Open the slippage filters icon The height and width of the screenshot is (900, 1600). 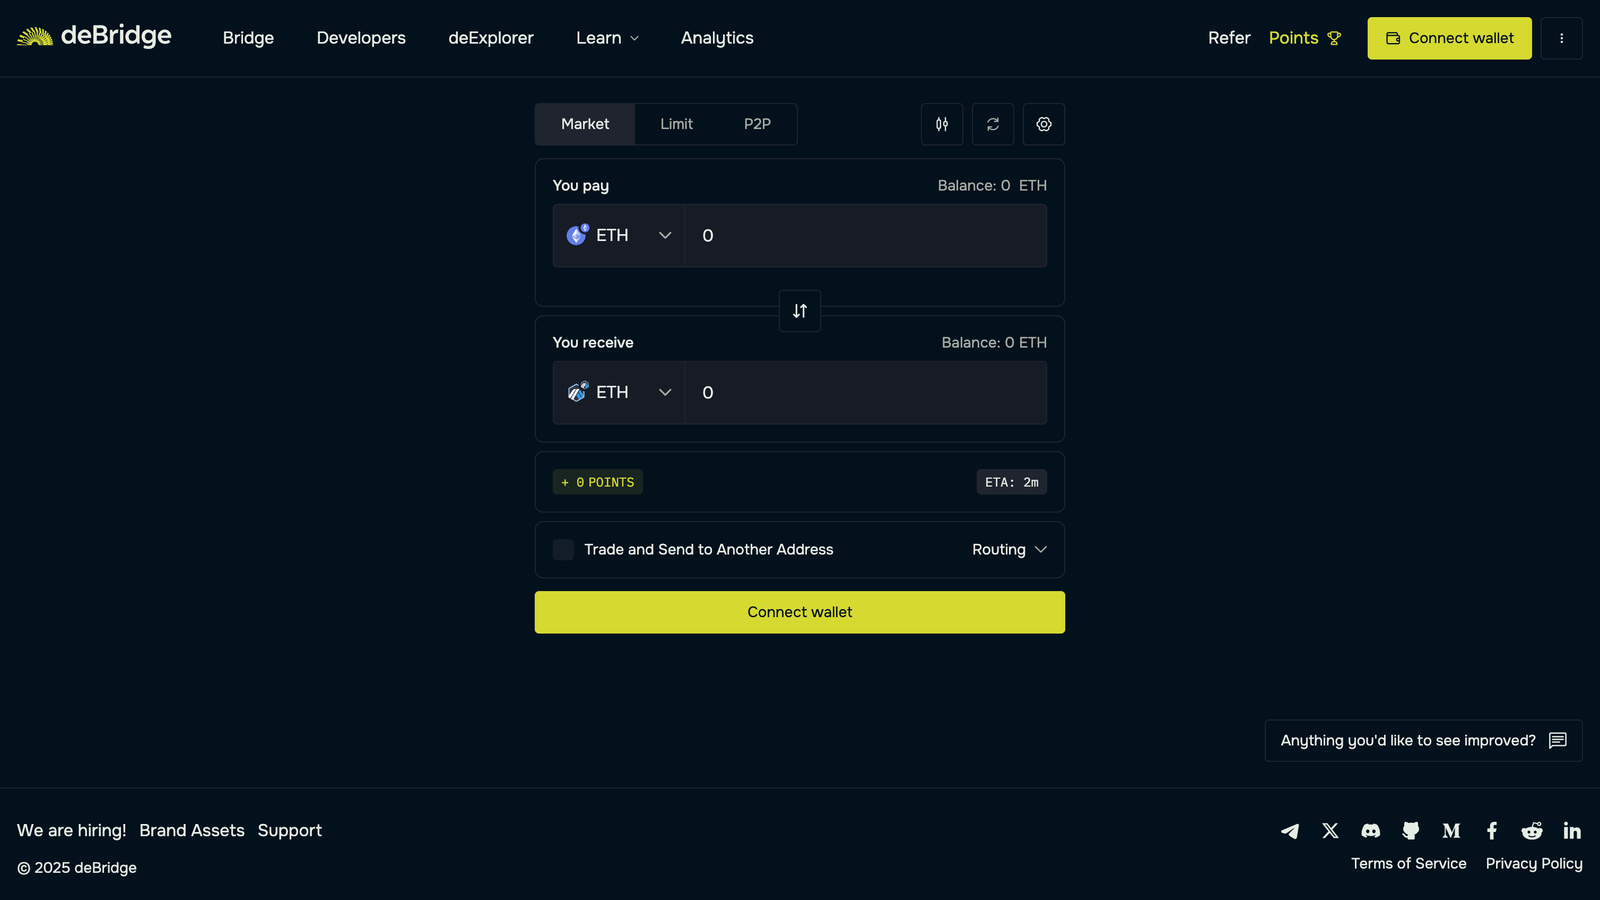click(x=941, y=124)
